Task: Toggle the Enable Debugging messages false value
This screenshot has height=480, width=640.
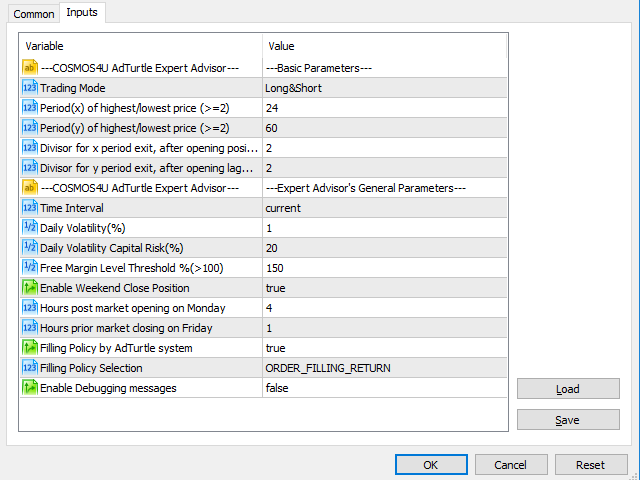Action: click(384, 388)
